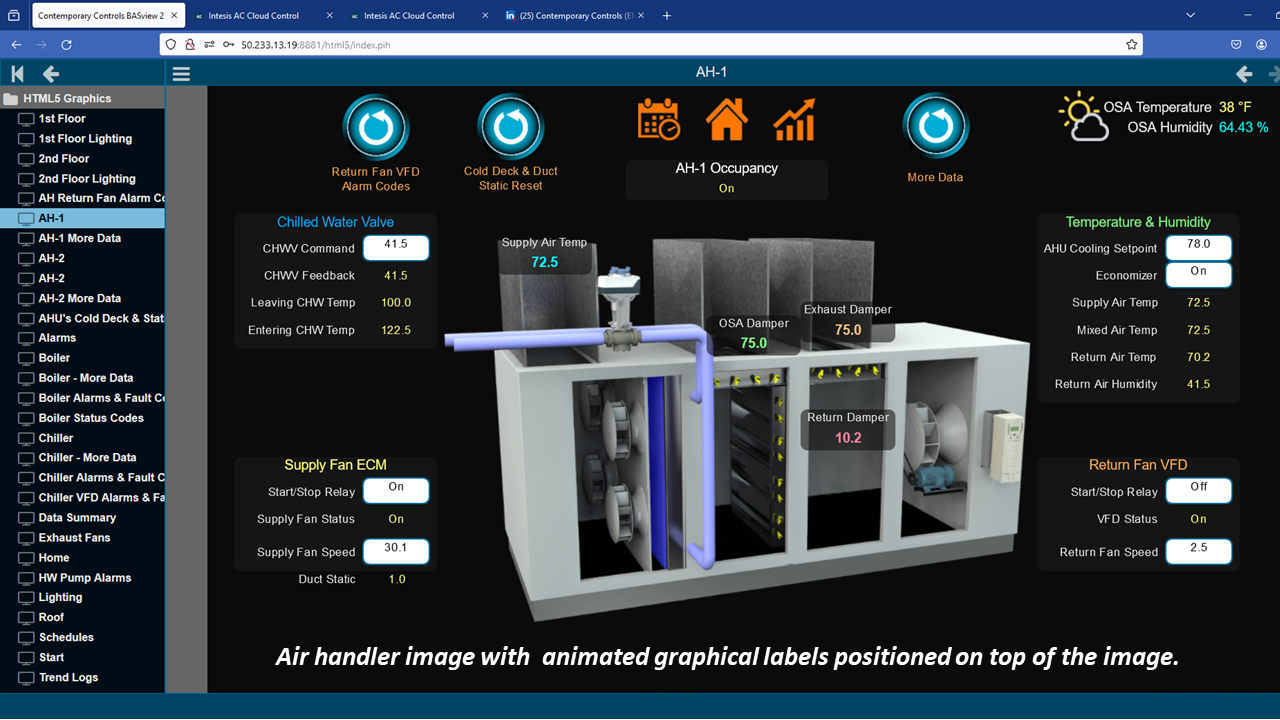Toggle the Supply Fan Start/Stop Relay

coord(396,490)
